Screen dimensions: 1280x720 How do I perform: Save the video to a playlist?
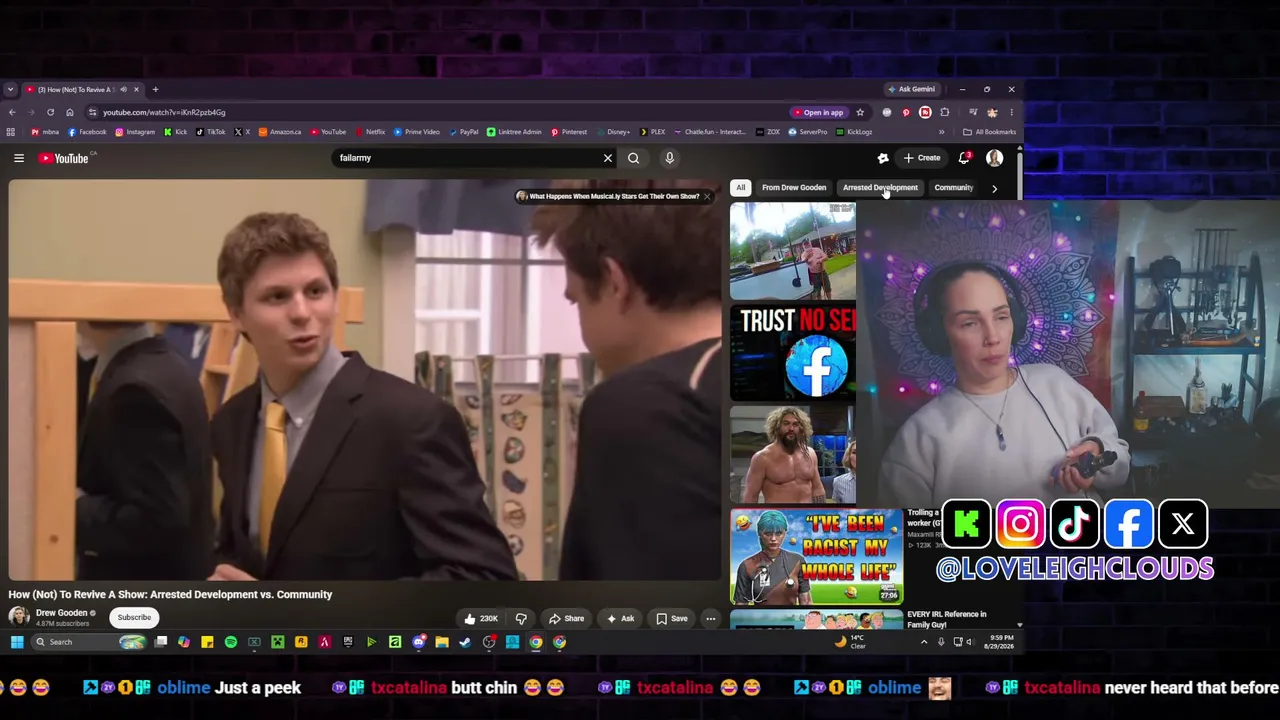point(672,619)
